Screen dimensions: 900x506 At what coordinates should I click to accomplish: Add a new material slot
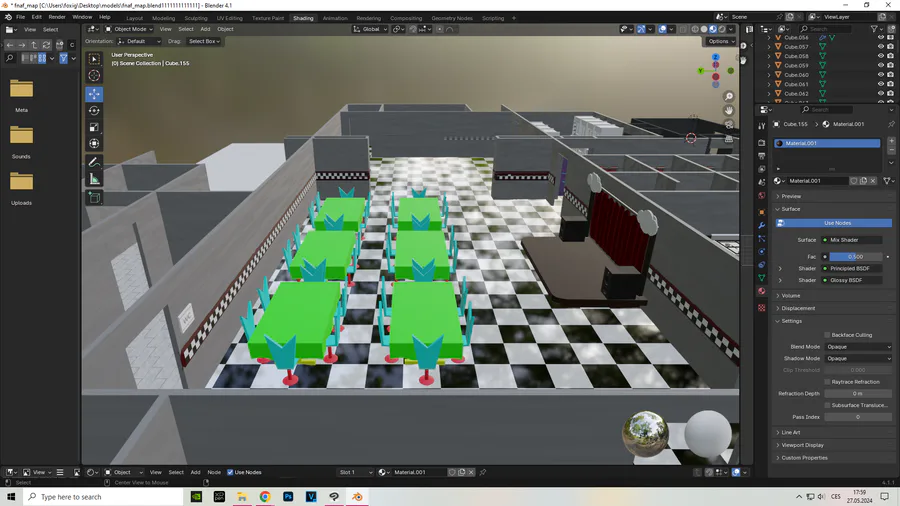[891, 141]
